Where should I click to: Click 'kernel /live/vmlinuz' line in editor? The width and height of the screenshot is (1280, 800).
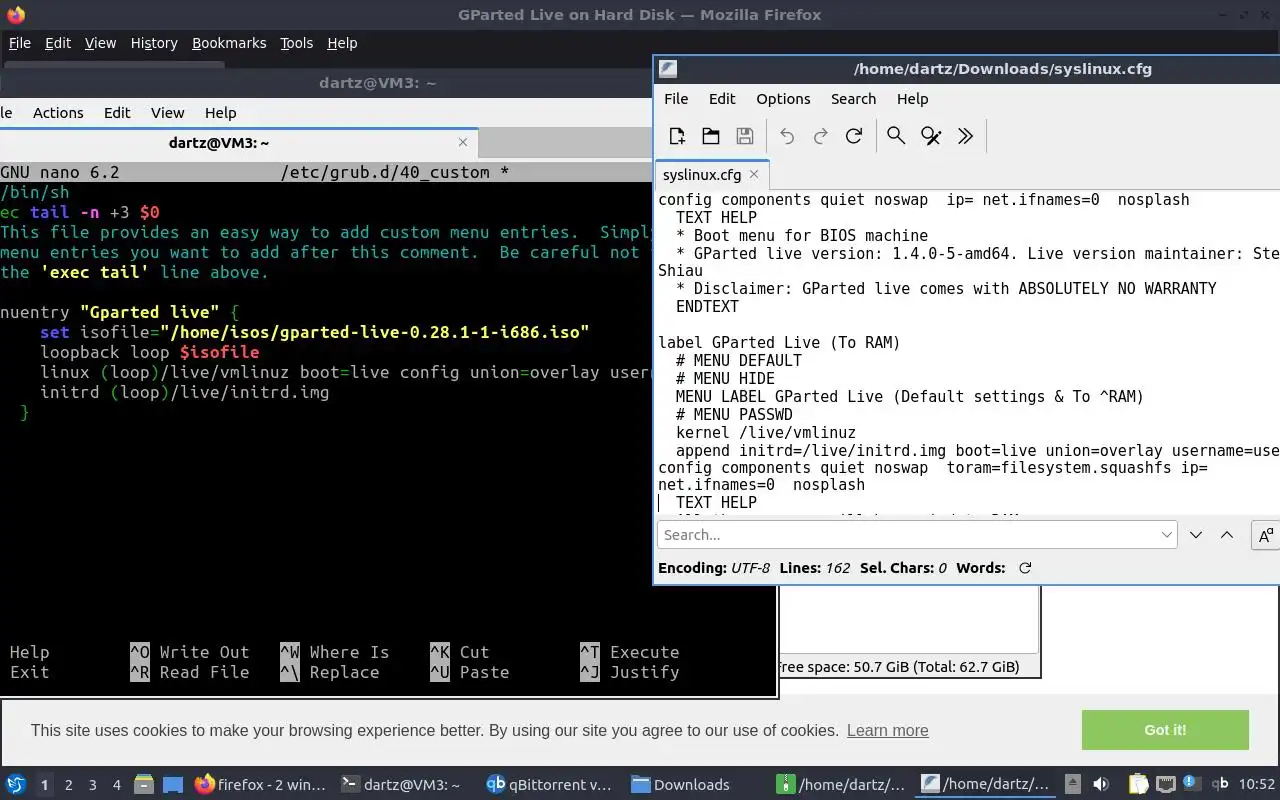(x=766, y=432)
